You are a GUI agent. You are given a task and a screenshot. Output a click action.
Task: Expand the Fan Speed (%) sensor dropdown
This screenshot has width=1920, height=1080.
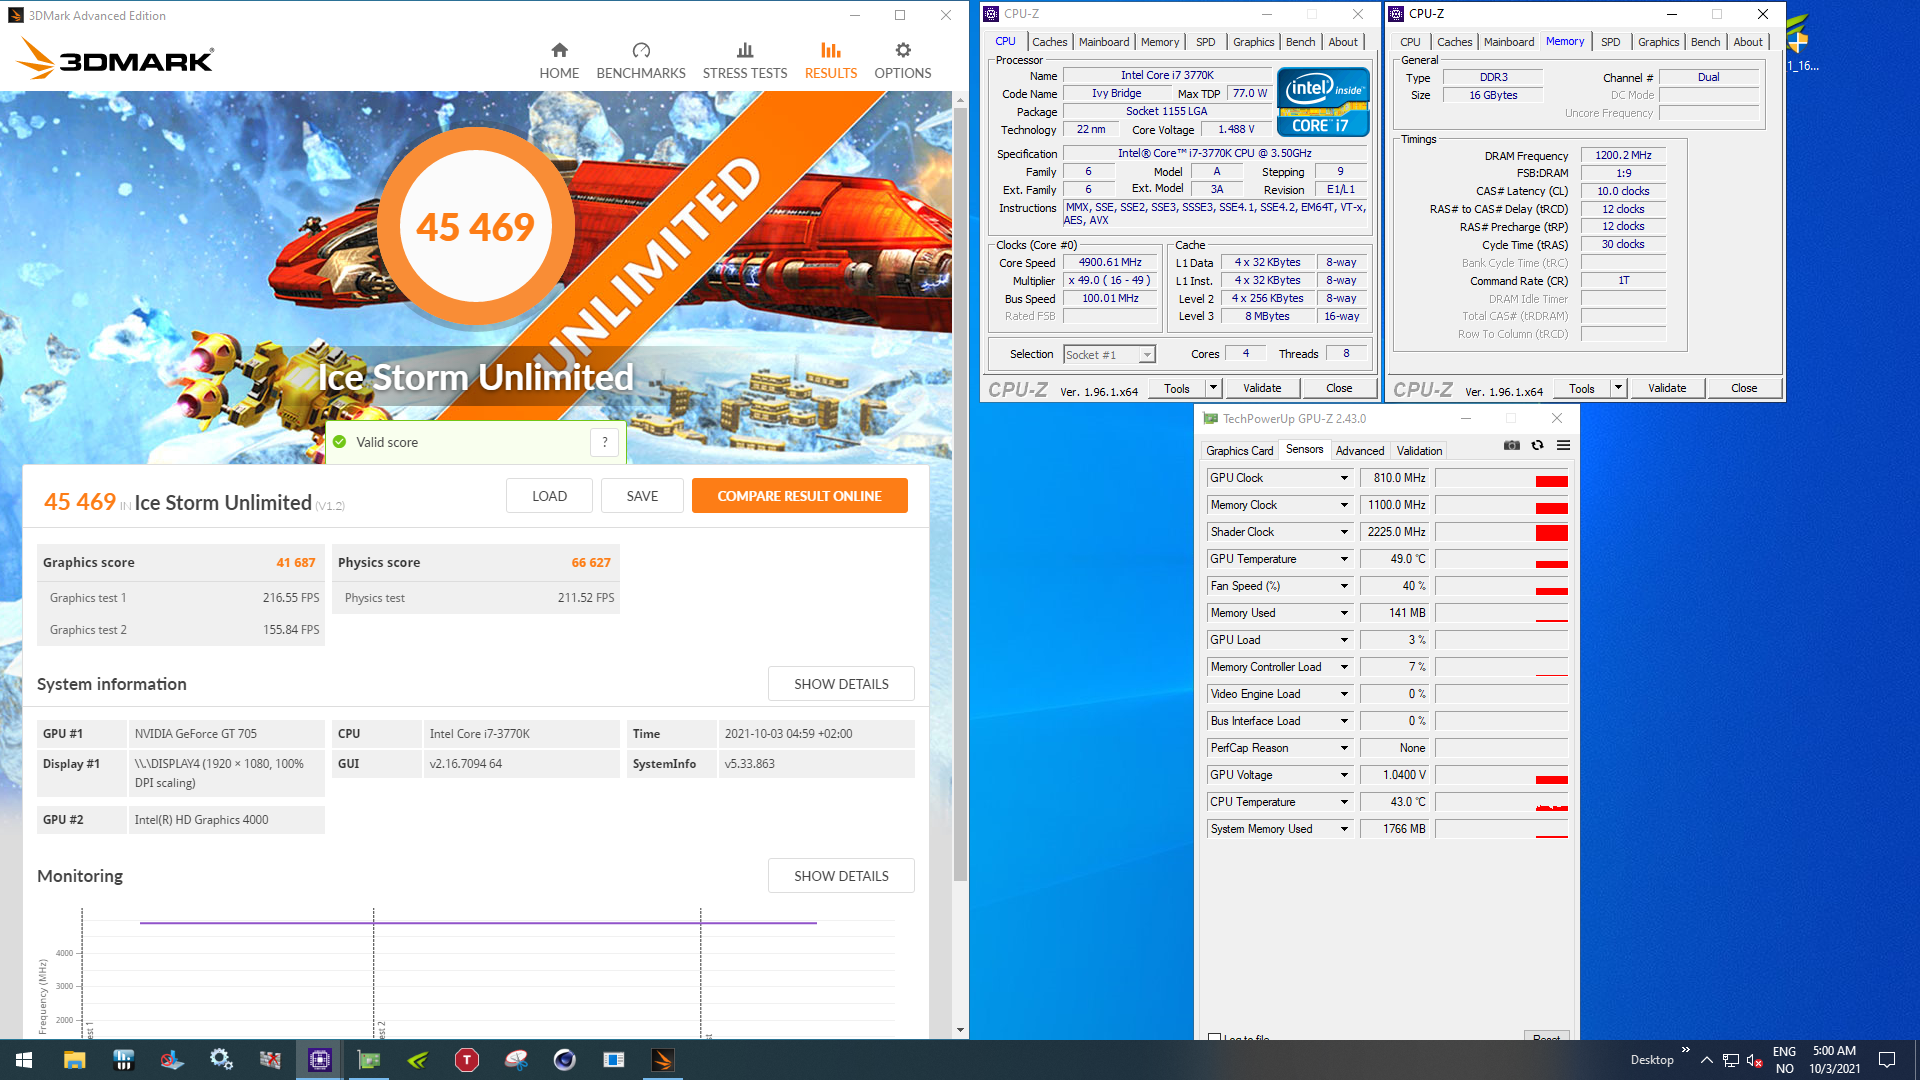[1344, 586]
